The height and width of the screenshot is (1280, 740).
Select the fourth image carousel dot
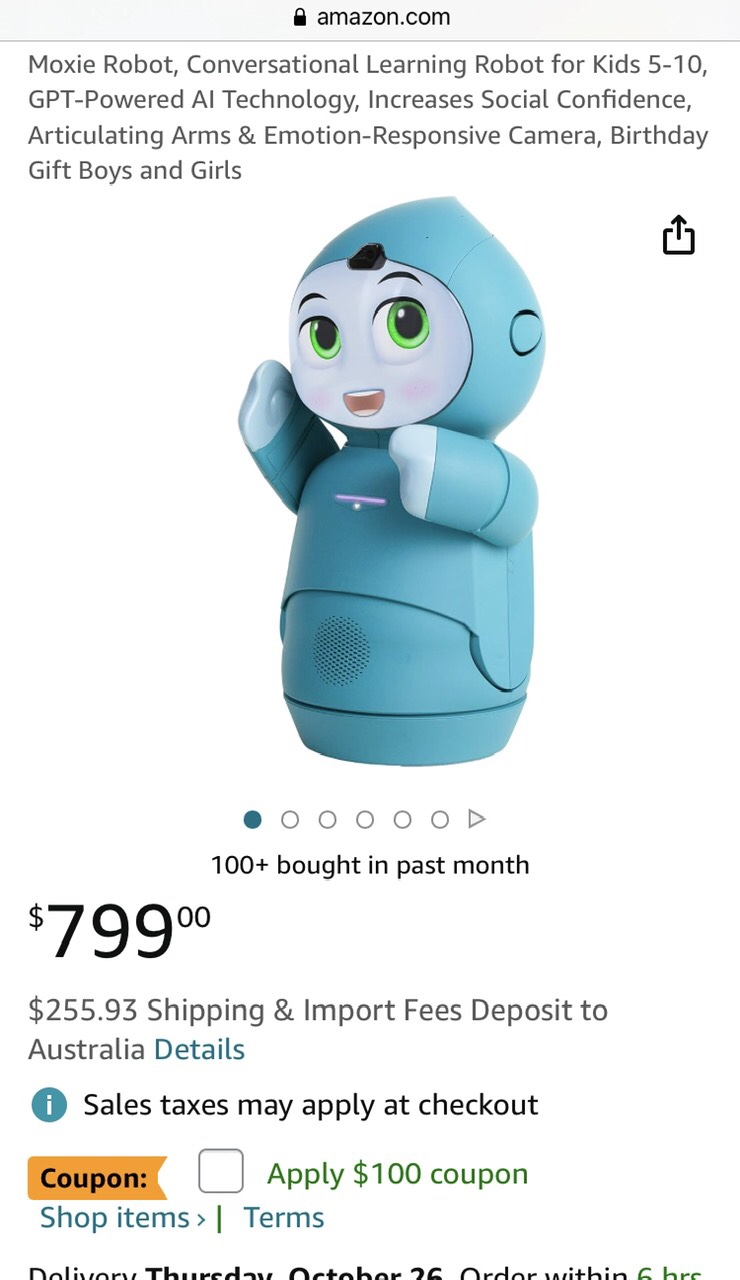[x=365, y=820]
